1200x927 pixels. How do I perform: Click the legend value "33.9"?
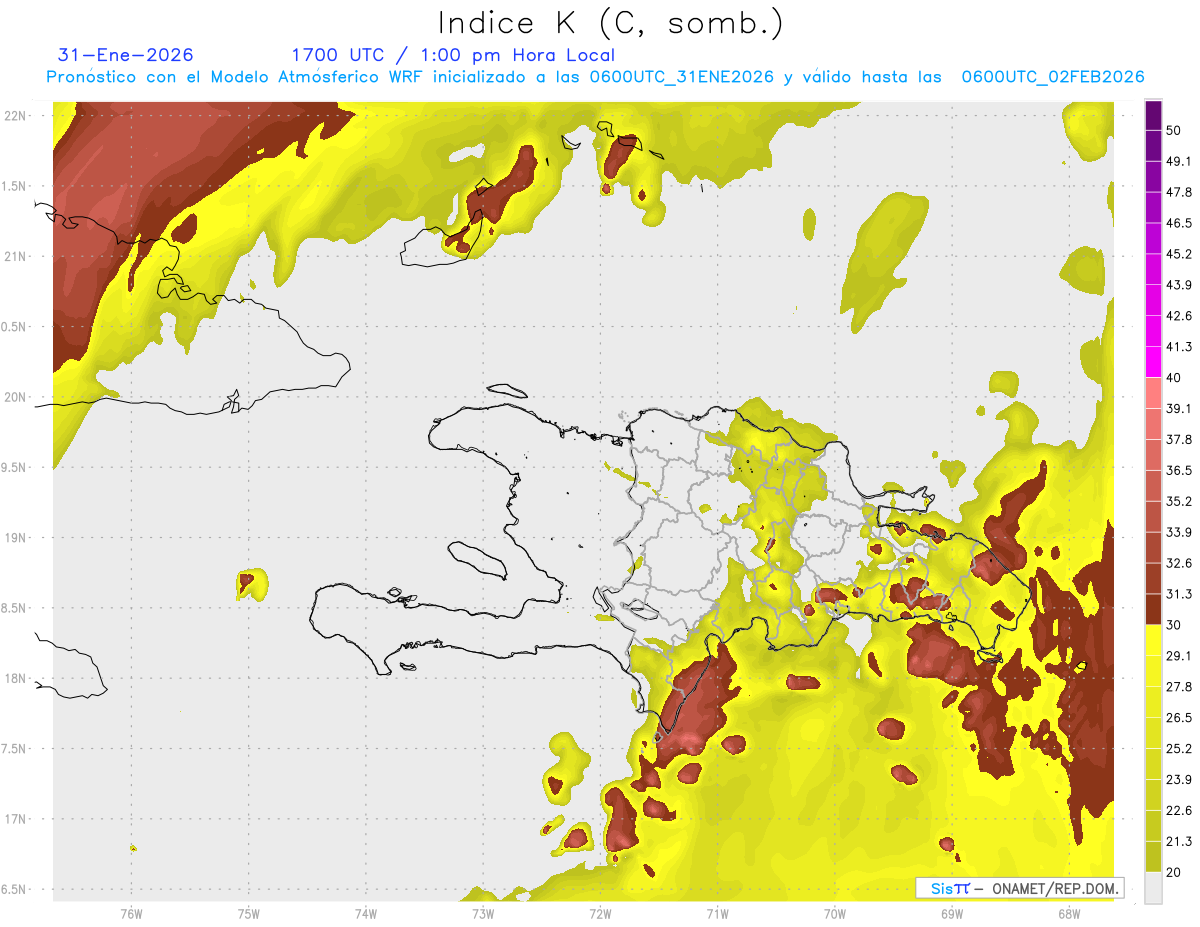click(1179, 532)
